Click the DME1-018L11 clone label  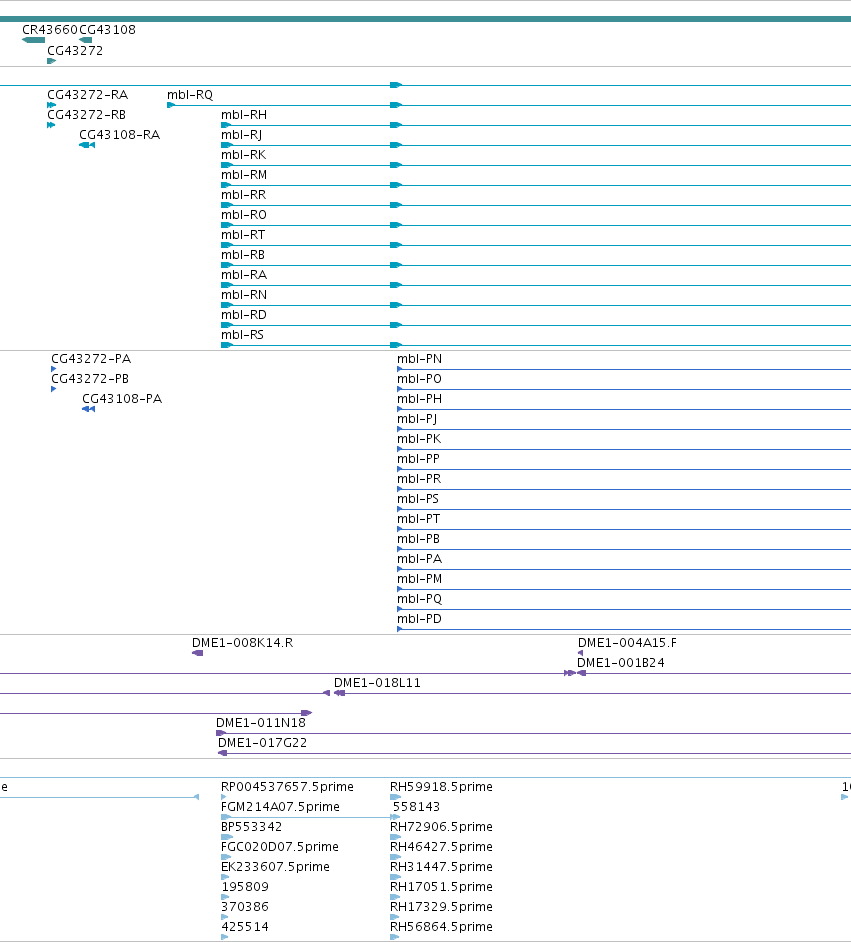(x=377, y=682)
